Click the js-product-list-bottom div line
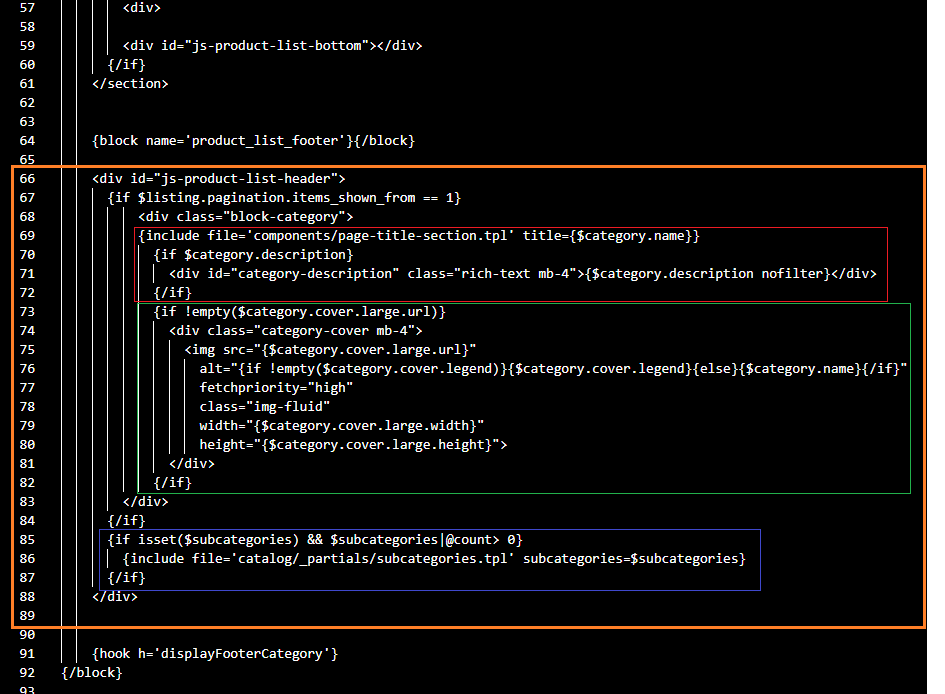945x694 pixels. tap(272, 46)
